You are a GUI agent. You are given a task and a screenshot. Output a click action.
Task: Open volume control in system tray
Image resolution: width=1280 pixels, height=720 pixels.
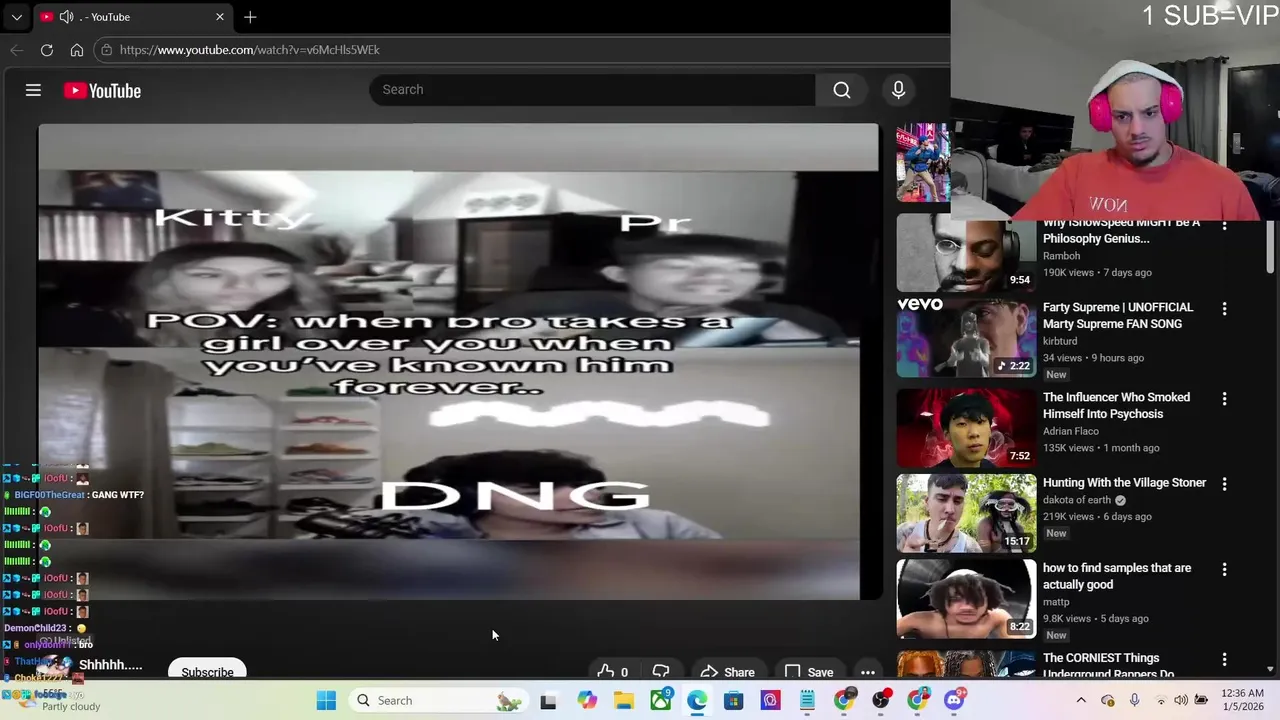click(x=1181, y=700)
